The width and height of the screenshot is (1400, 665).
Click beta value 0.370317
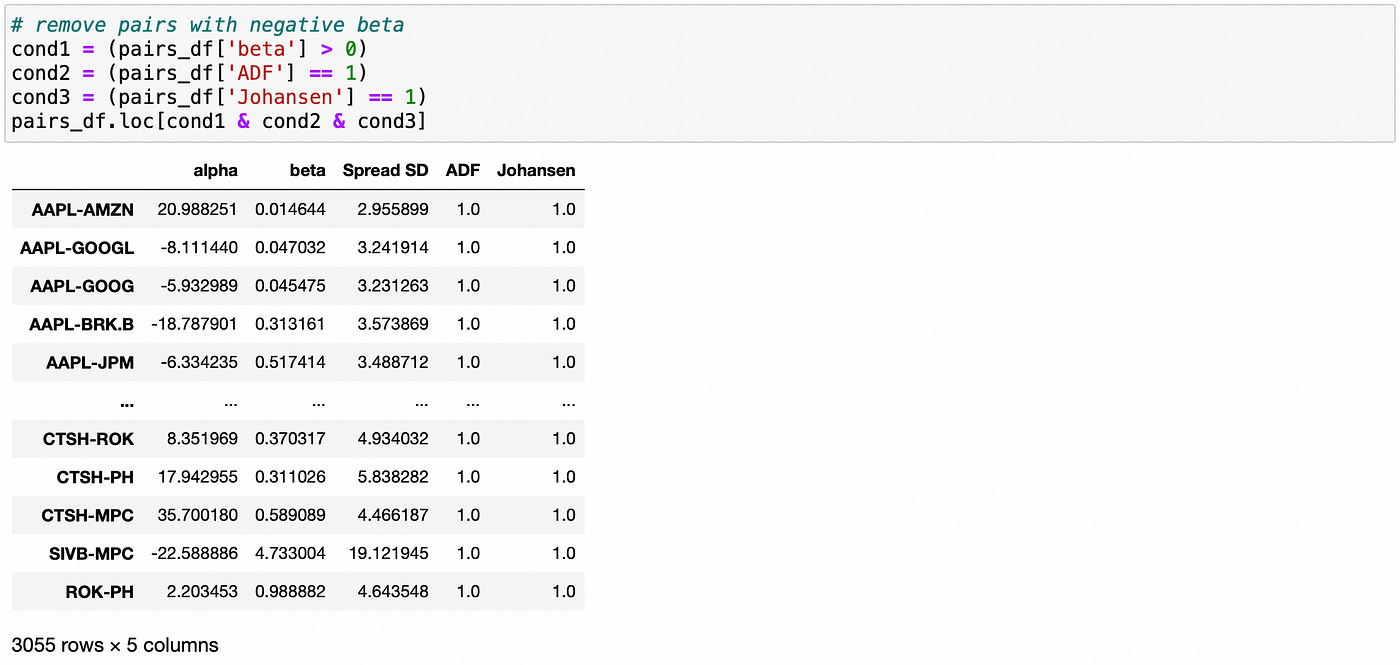pos(290,438)
